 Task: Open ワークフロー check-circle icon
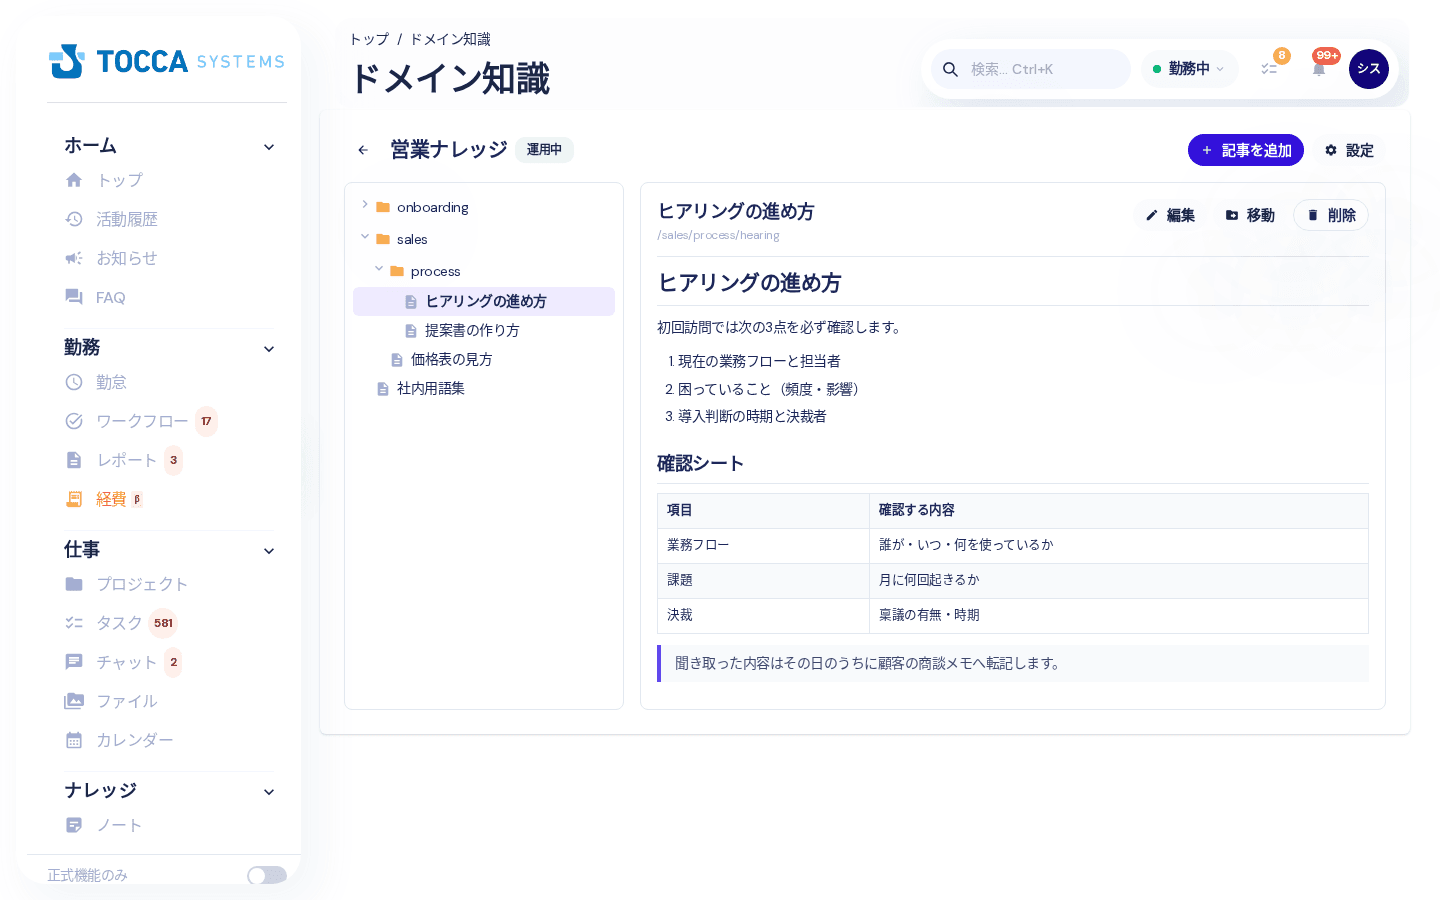(x=74, y=421)
